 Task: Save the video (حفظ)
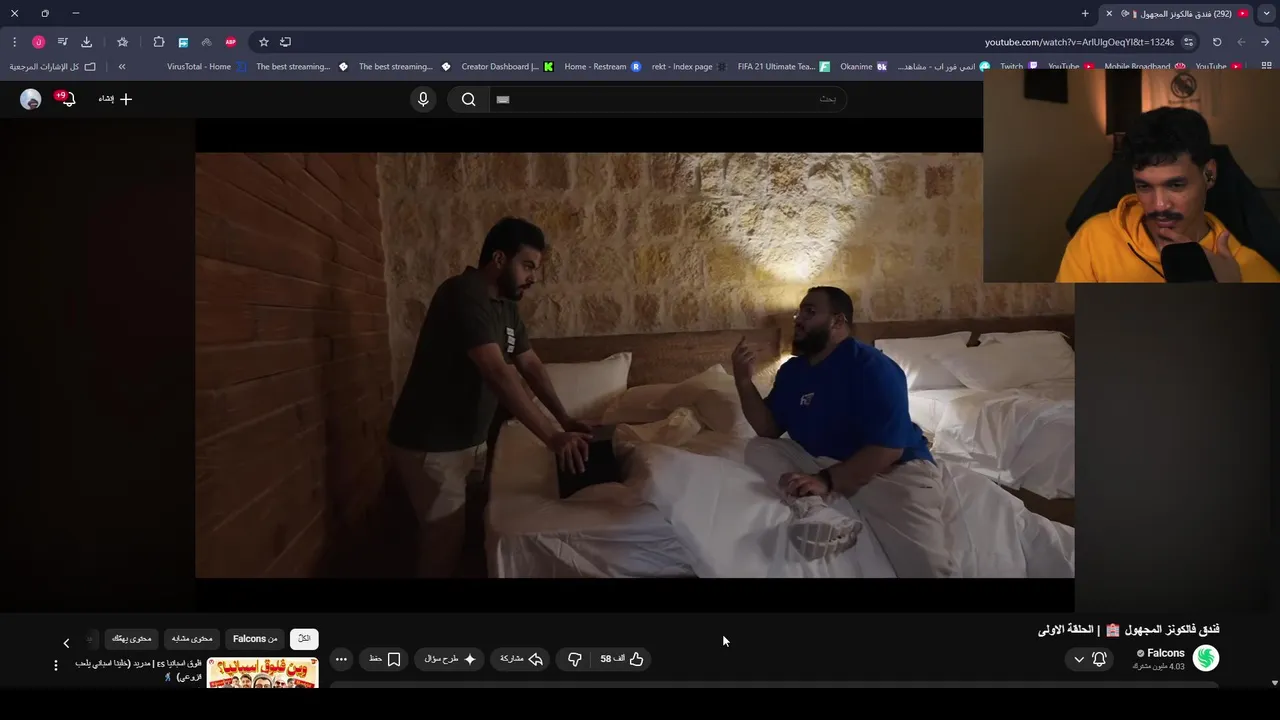[x=384, y=659]
